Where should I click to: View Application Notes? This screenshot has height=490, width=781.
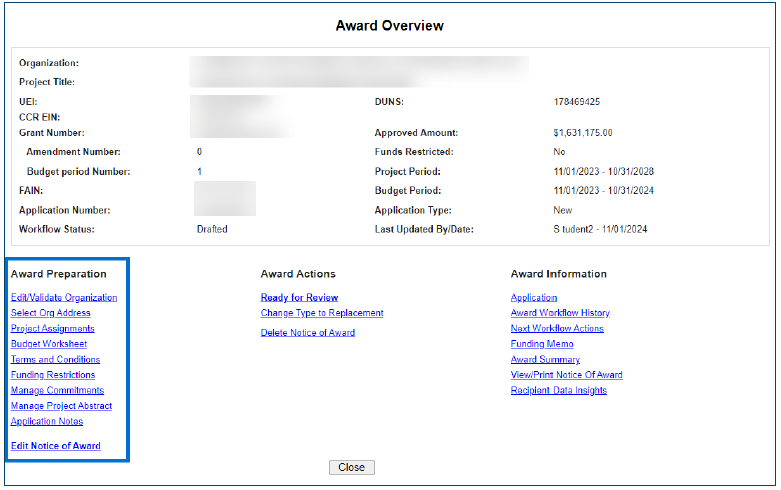pyautogui.click(x=47, y=421)
